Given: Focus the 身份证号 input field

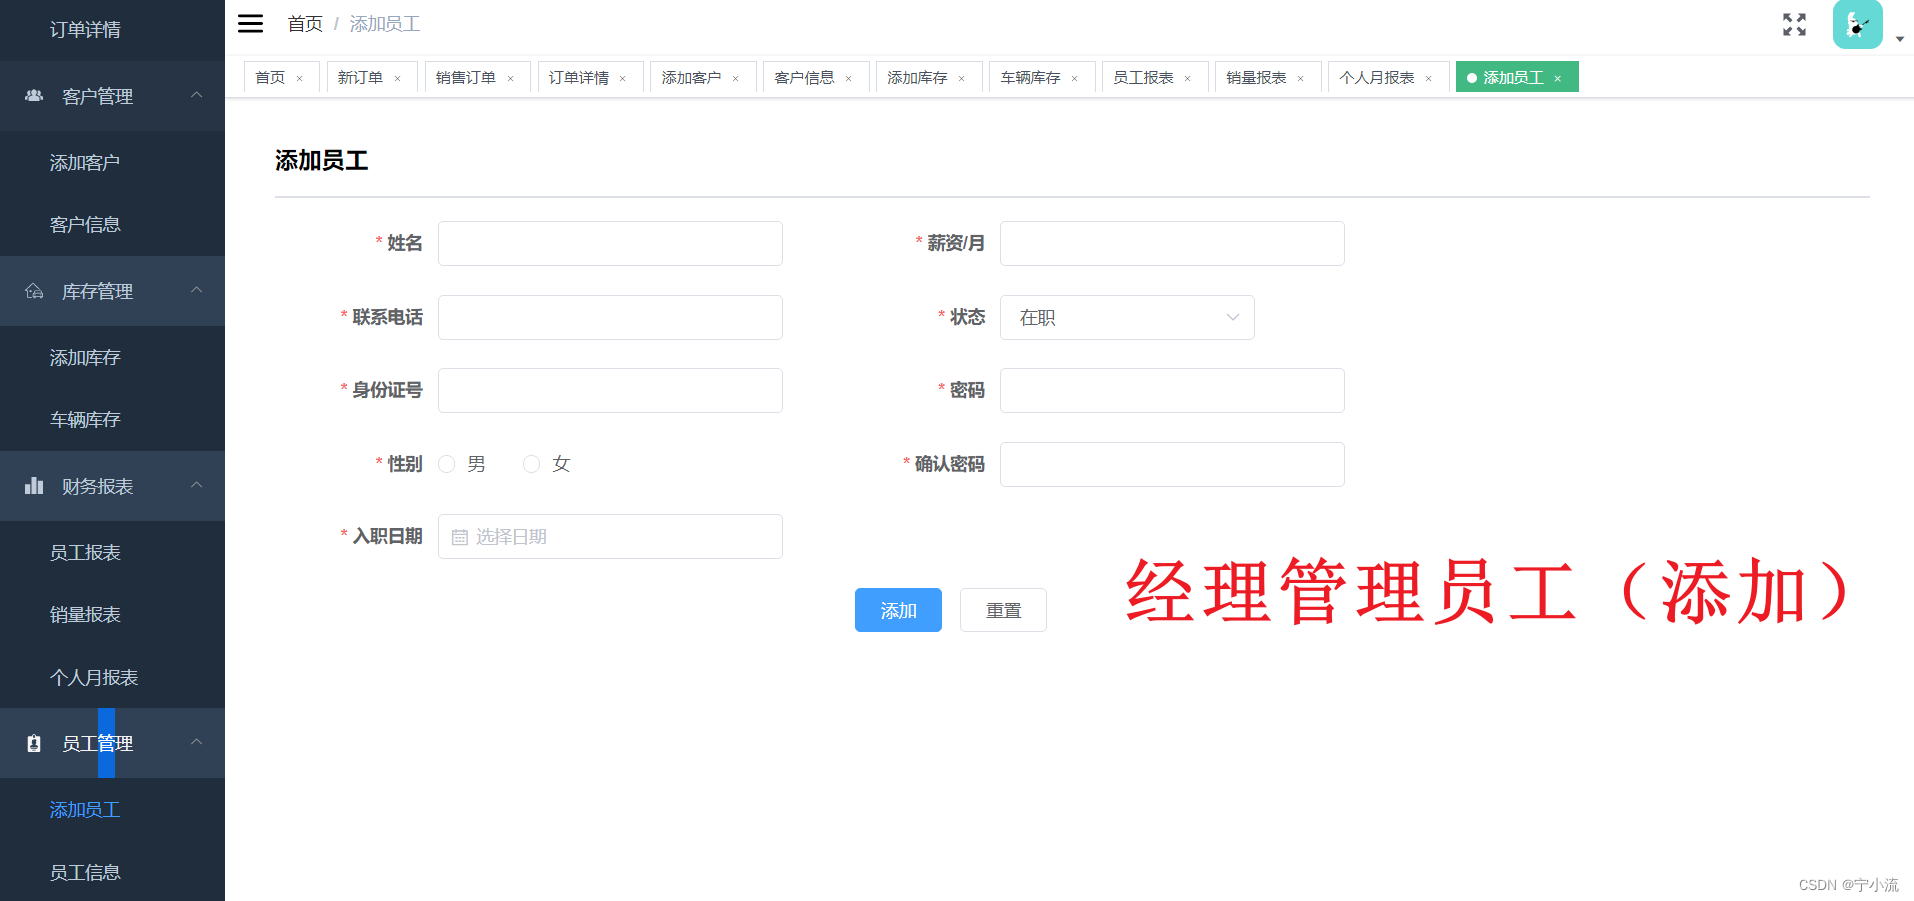Looking at the screenshot, I should point(610,390).
